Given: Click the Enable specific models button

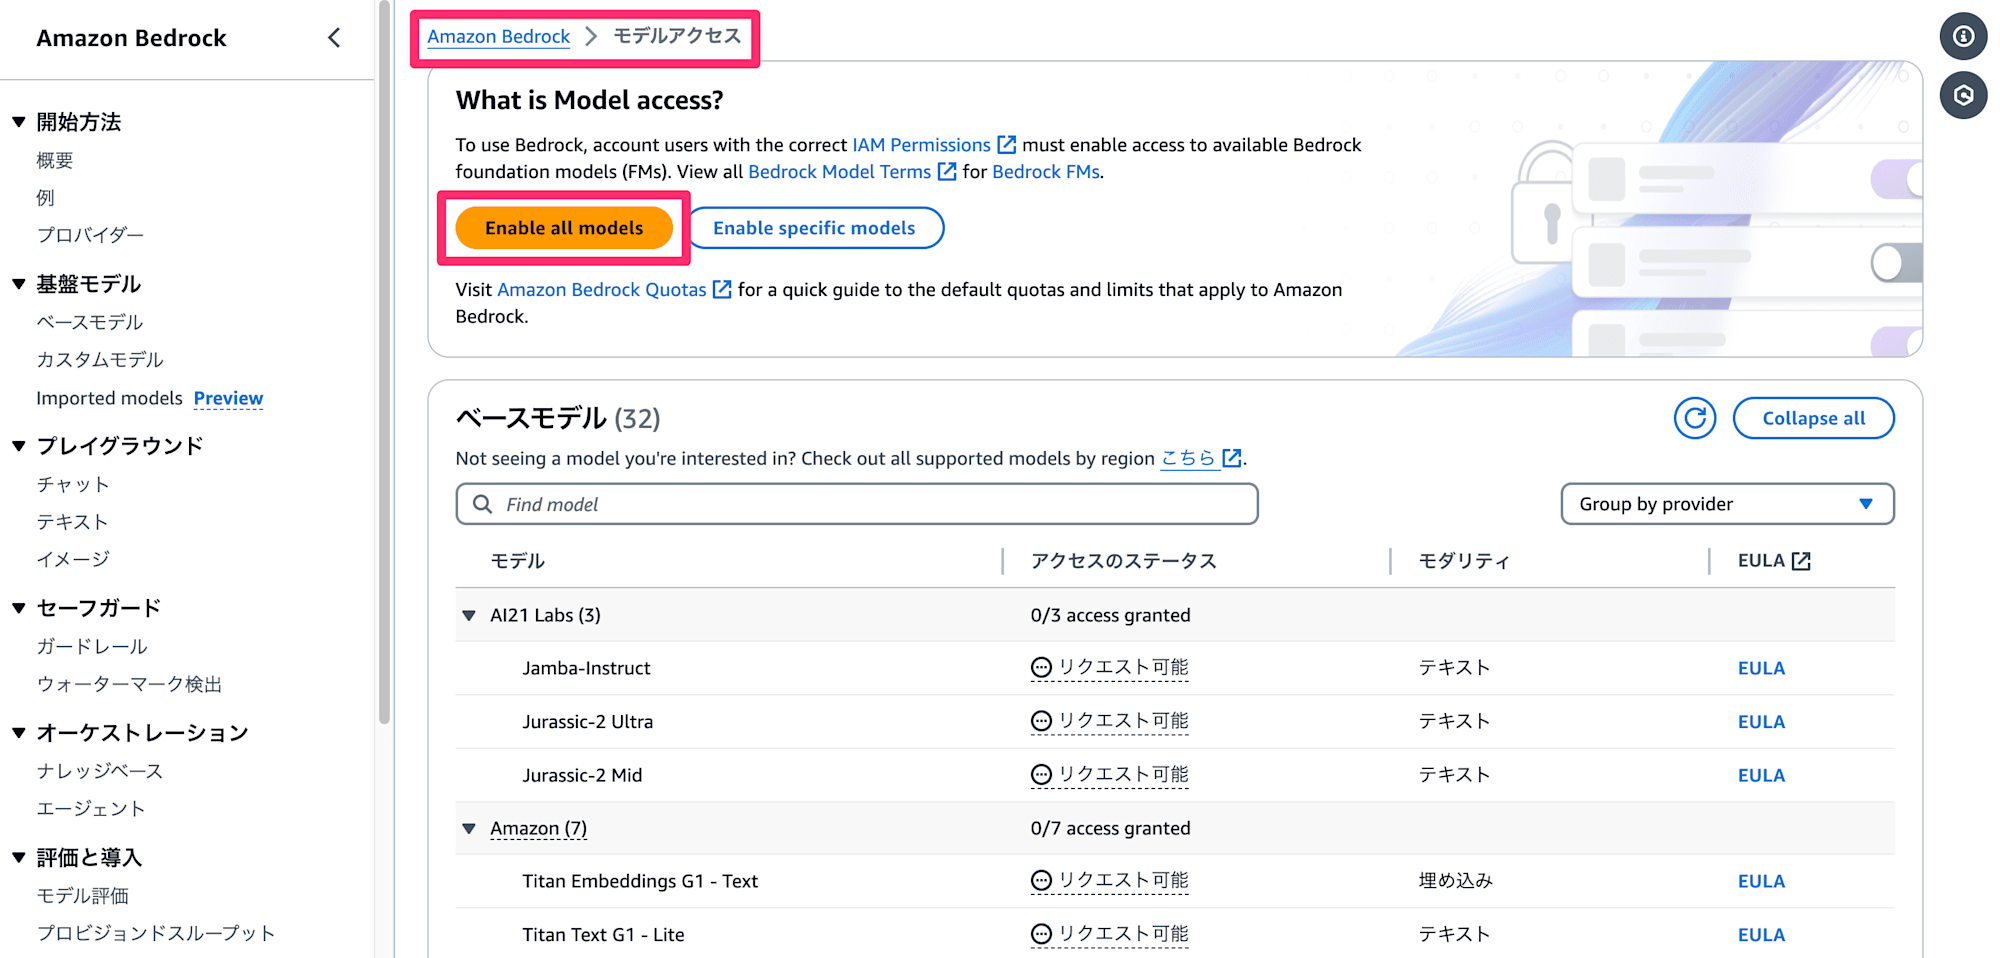Looking at the screenshot, I should (814, 228).
